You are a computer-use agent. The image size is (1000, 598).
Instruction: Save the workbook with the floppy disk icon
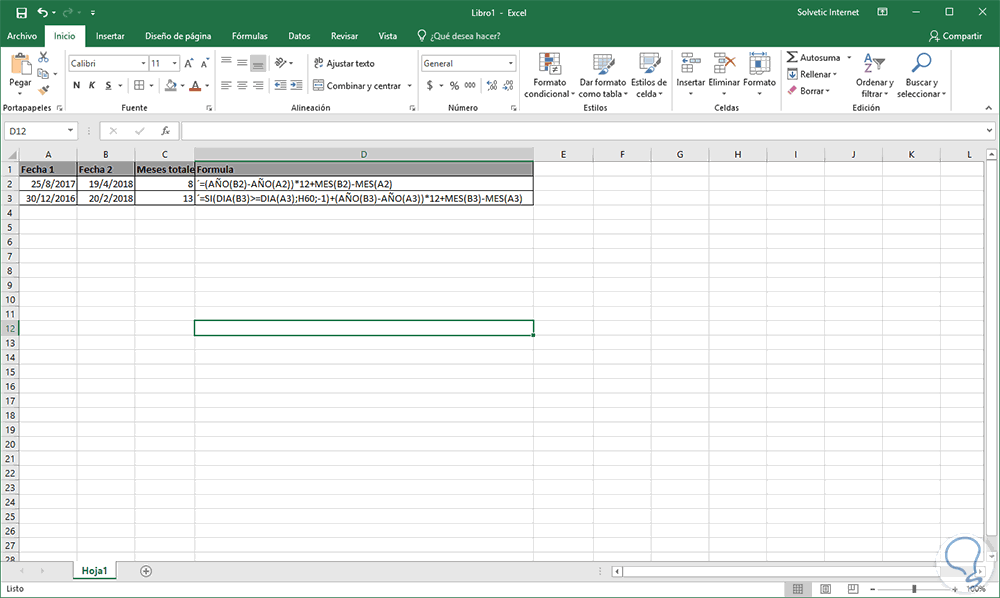[21, 13]
